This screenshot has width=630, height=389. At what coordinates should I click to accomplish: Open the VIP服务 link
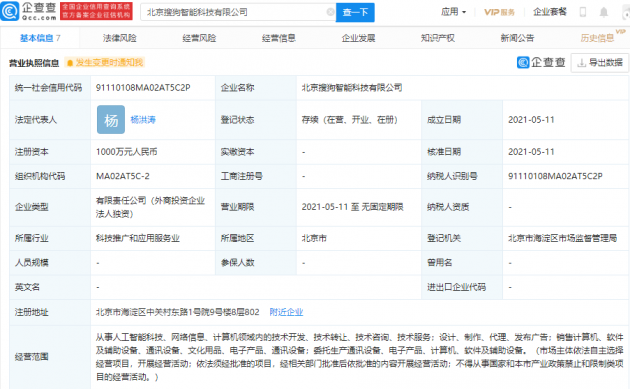click(x=499, y=12)
